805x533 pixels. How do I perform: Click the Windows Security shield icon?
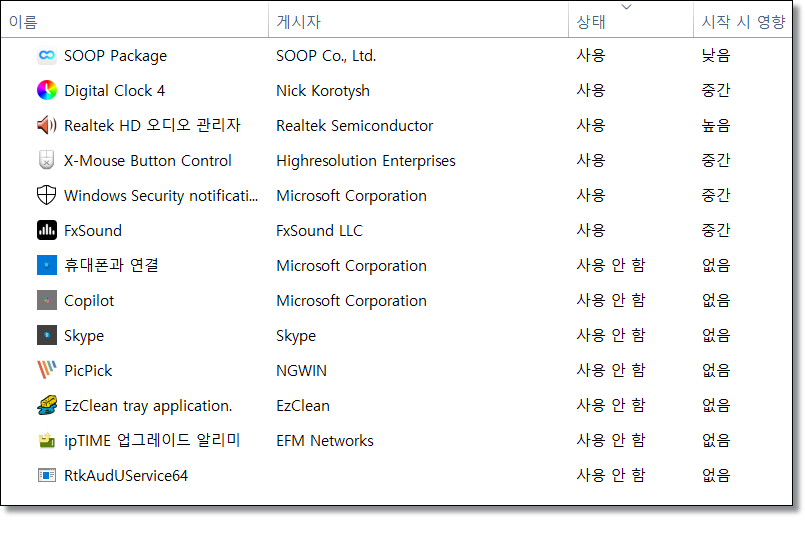(47, 195)
